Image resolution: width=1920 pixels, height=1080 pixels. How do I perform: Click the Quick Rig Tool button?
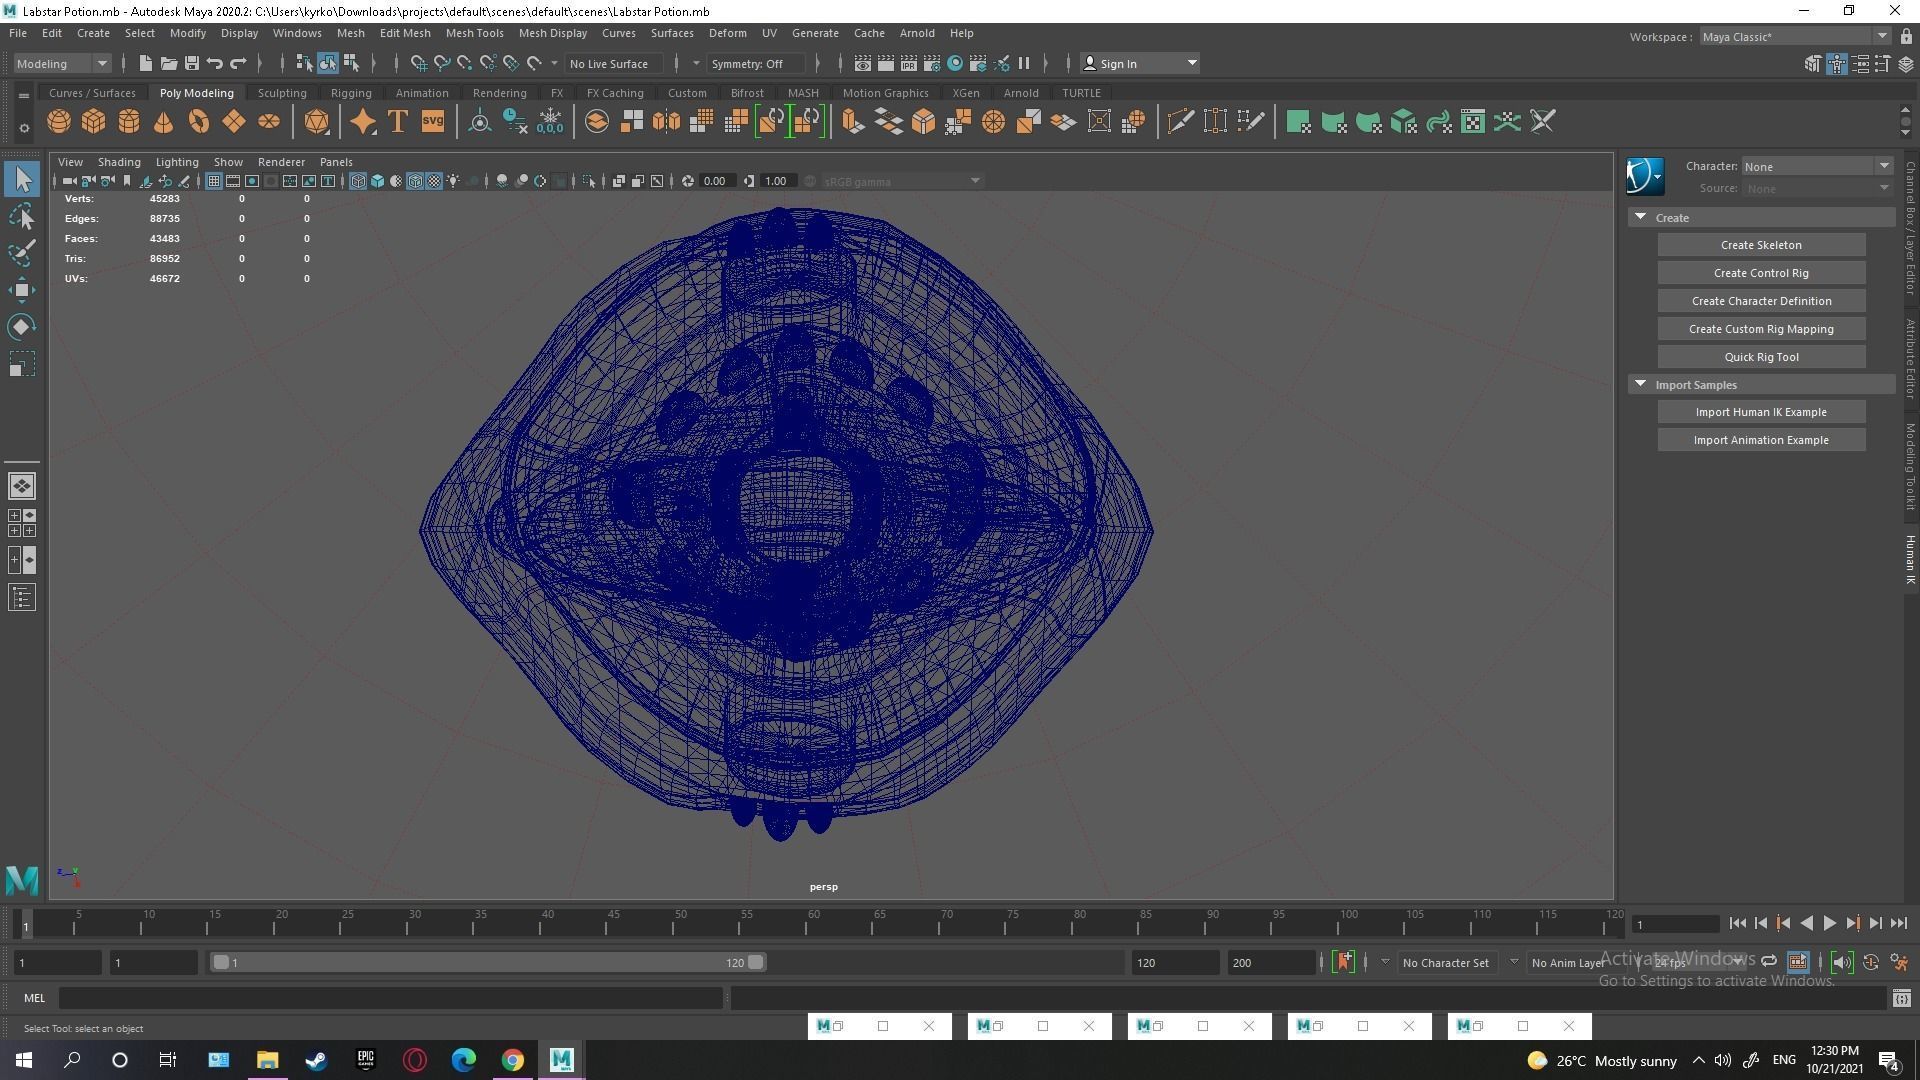(x=1760, y=357)
